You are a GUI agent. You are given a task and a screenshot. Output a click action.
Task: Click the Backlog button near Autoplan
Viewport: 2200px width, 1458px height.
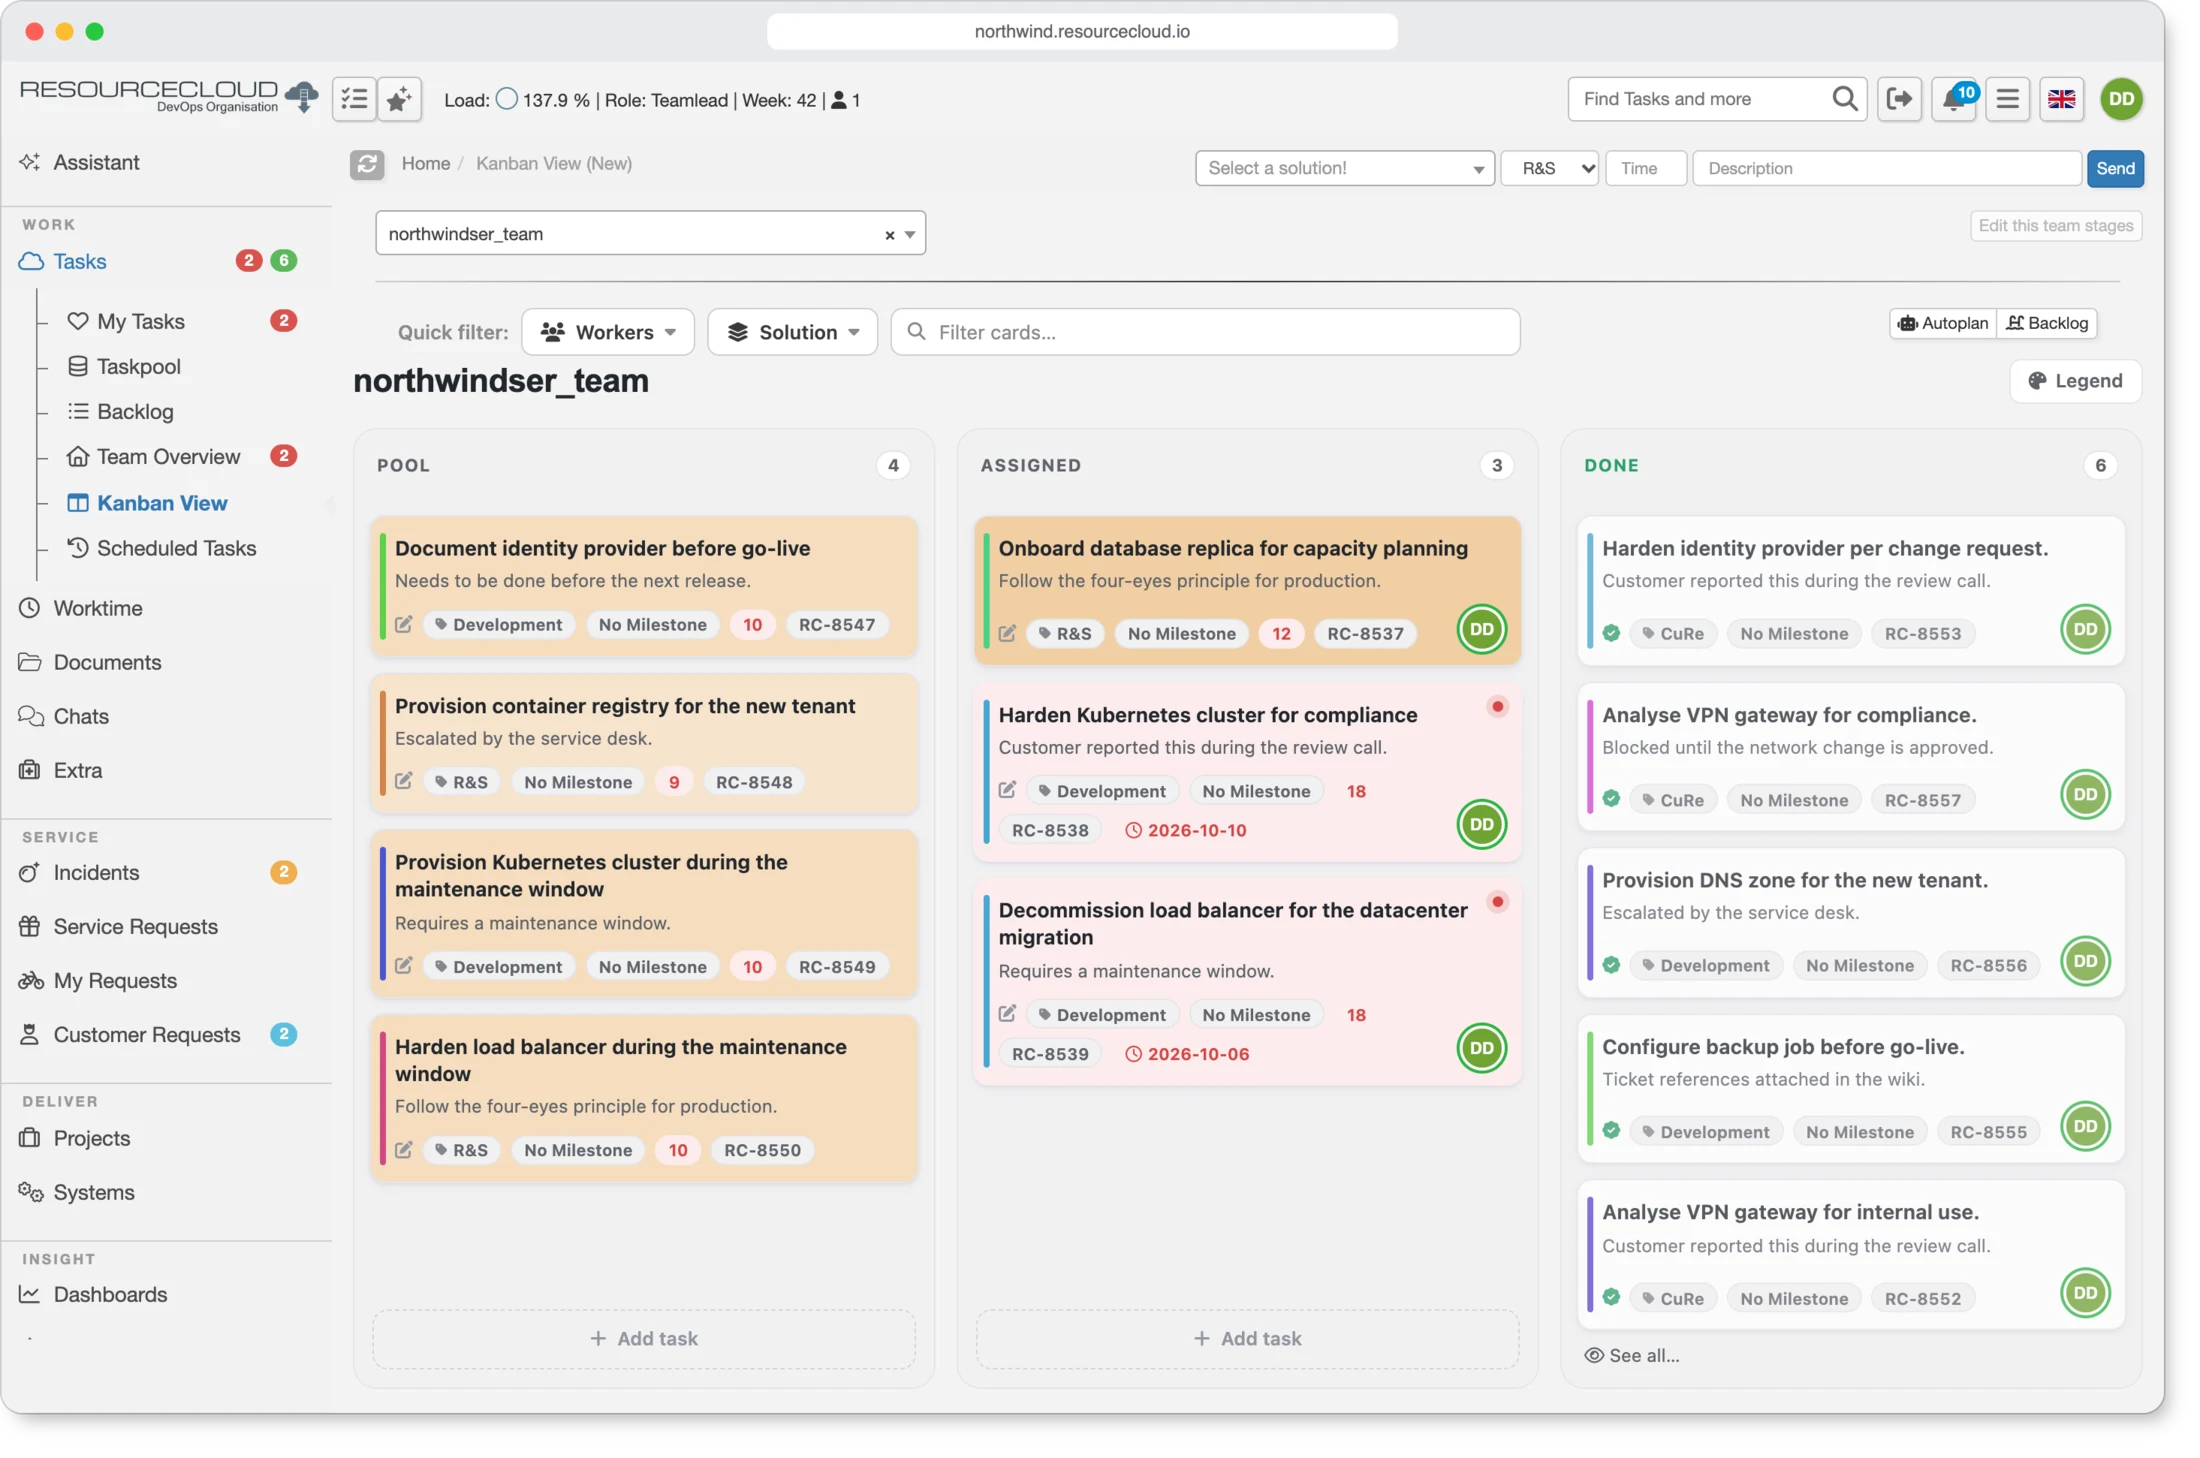point(2046,323)
